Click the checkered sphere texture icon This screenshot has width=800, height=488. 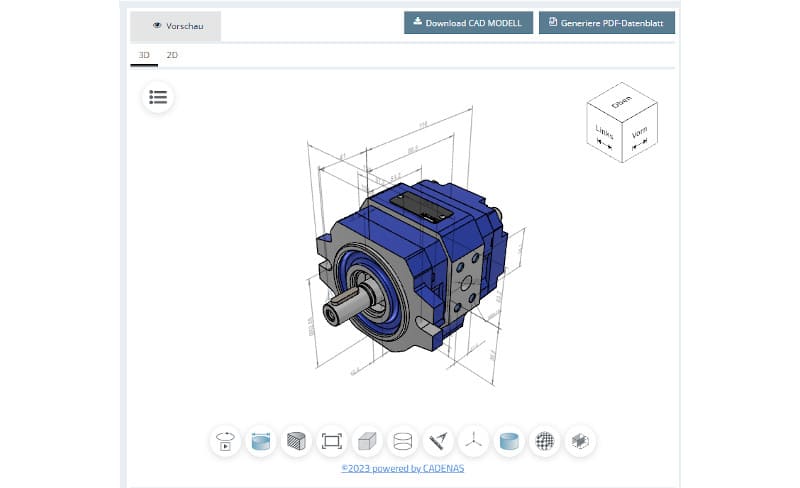pyautogui.click(x=545, y=440)
